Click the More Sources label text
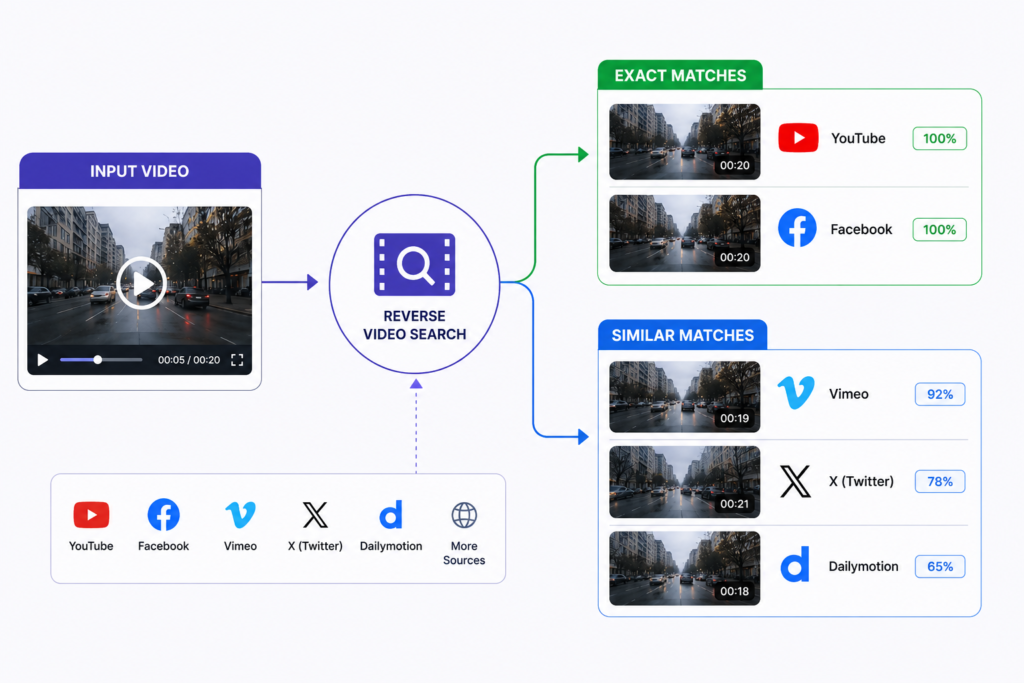The image size is (1024, 683). pyautogui.click(x=464, y=553)
